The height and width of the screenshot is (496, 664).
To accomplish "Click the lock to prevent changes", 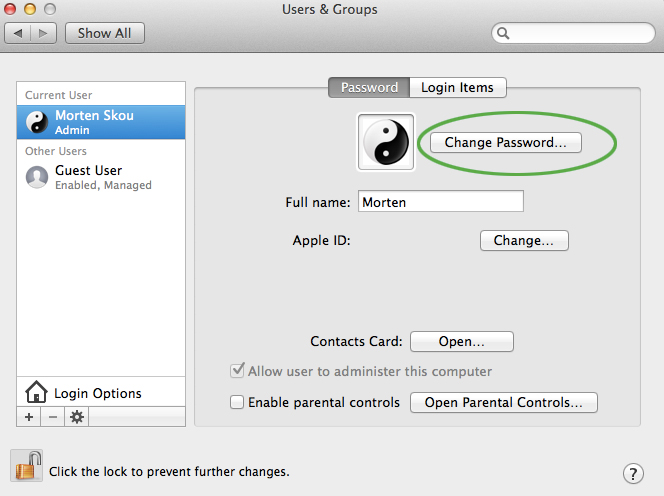I will click(27, 466).
